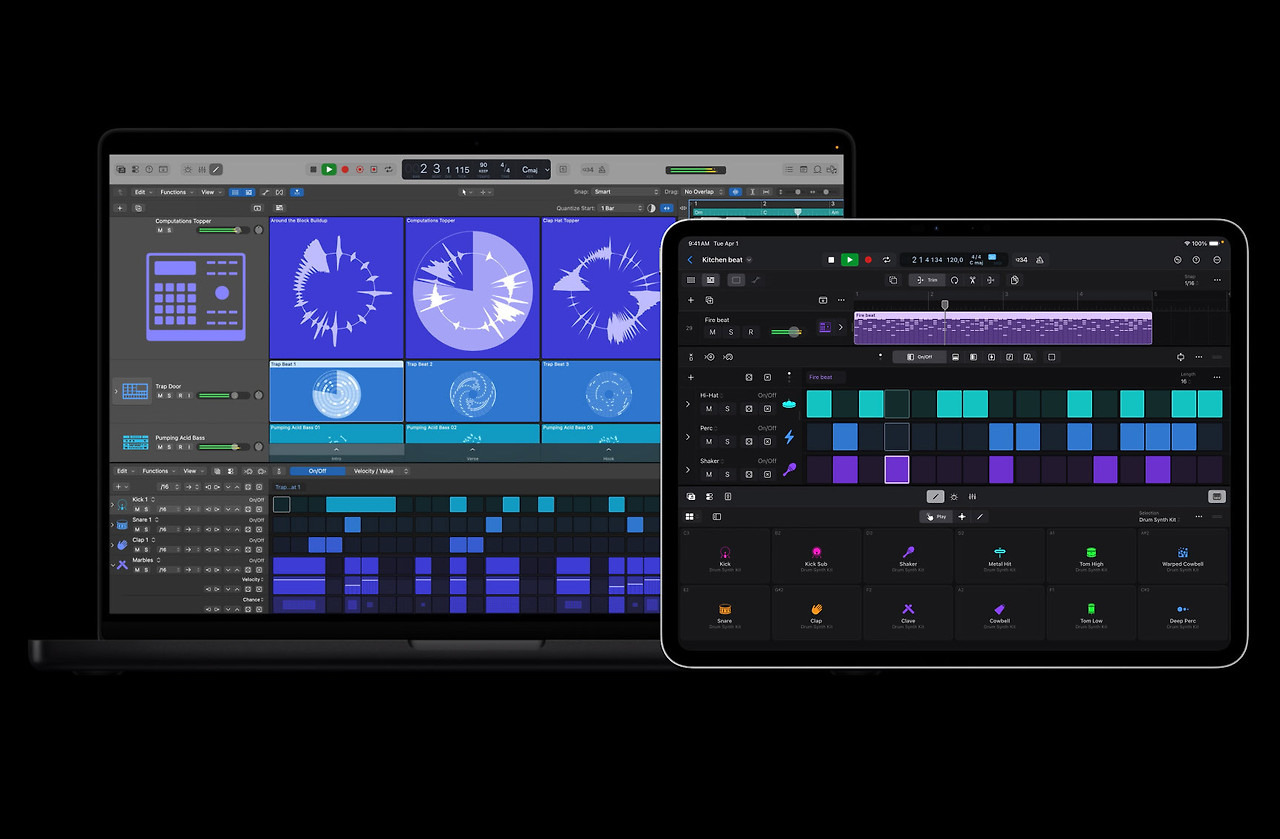Viewport: 1280px width, 839px height.
Task: Open the MacBook Smart Controls dial button
Action: pos(187,170)
